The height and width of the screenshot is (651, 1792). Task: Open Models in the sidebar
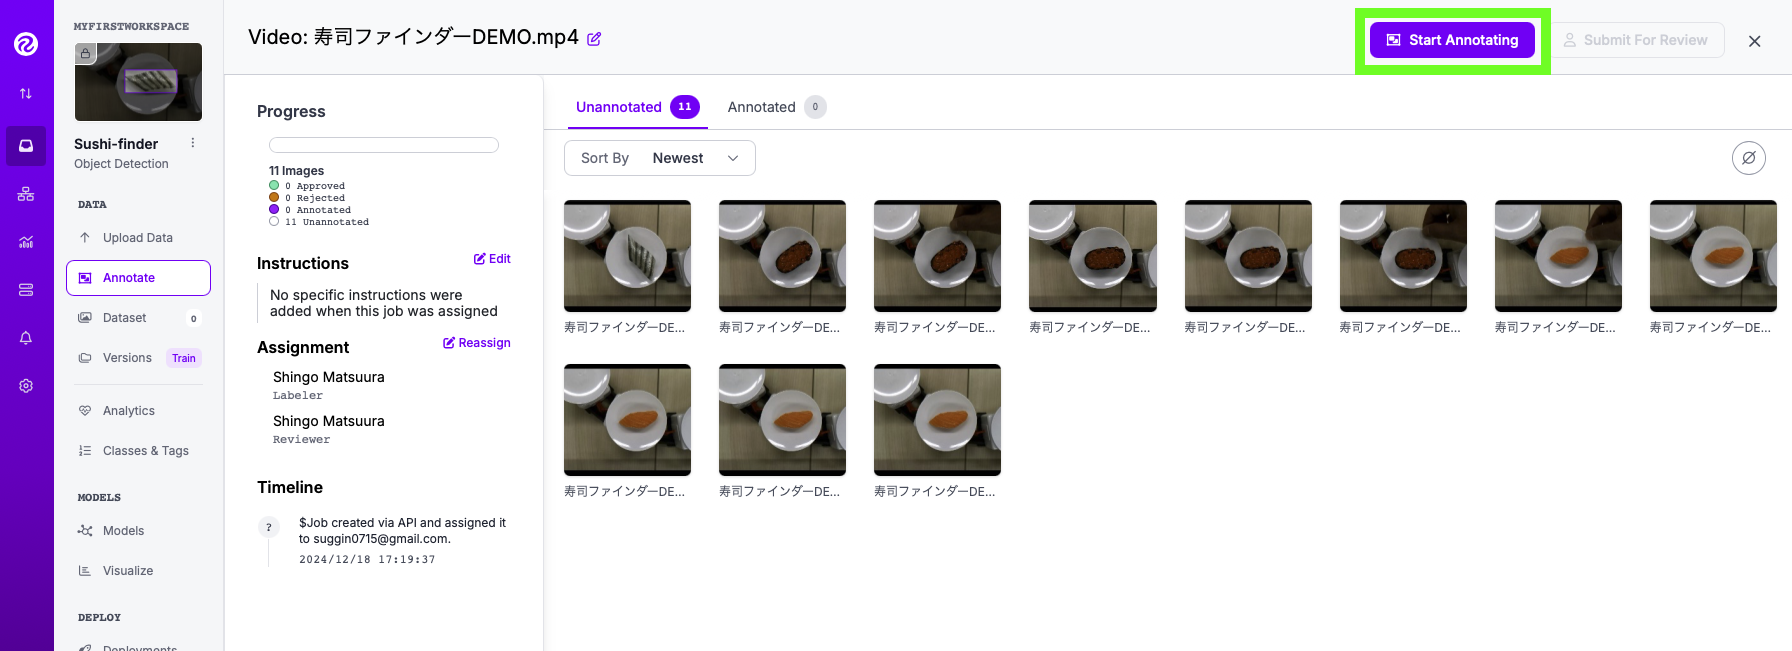point(138,531)
